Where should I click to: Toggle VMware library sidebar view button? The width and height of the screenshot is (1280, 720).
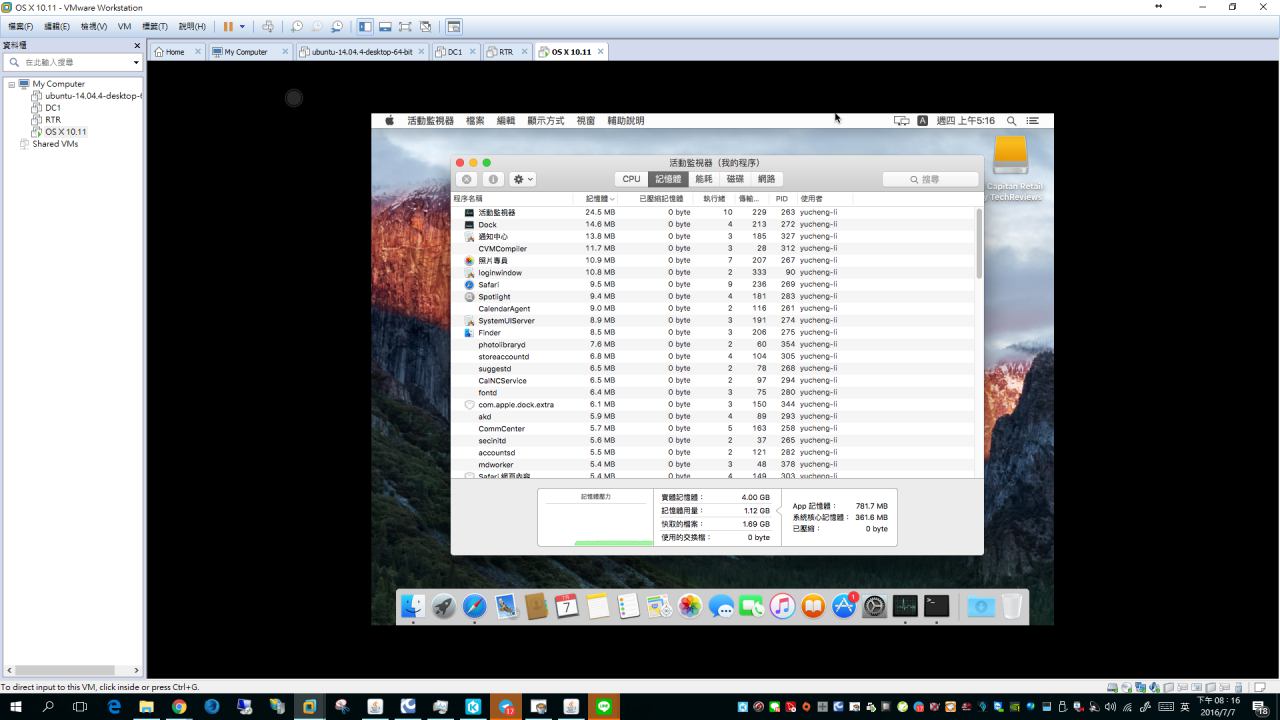(x=365, y=27)
